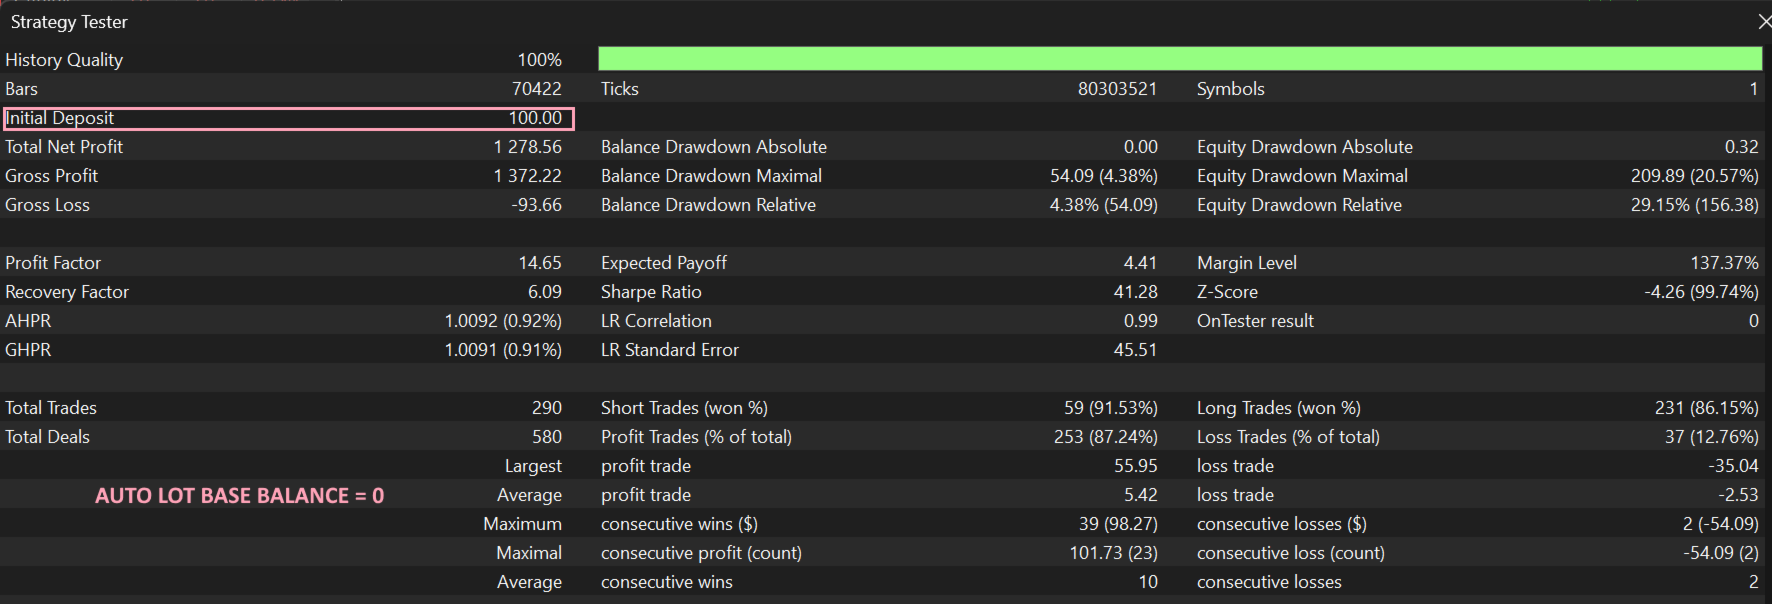Click the OnTester result label
This screenshot has height=604, width=1772.
pos(1255,321)
